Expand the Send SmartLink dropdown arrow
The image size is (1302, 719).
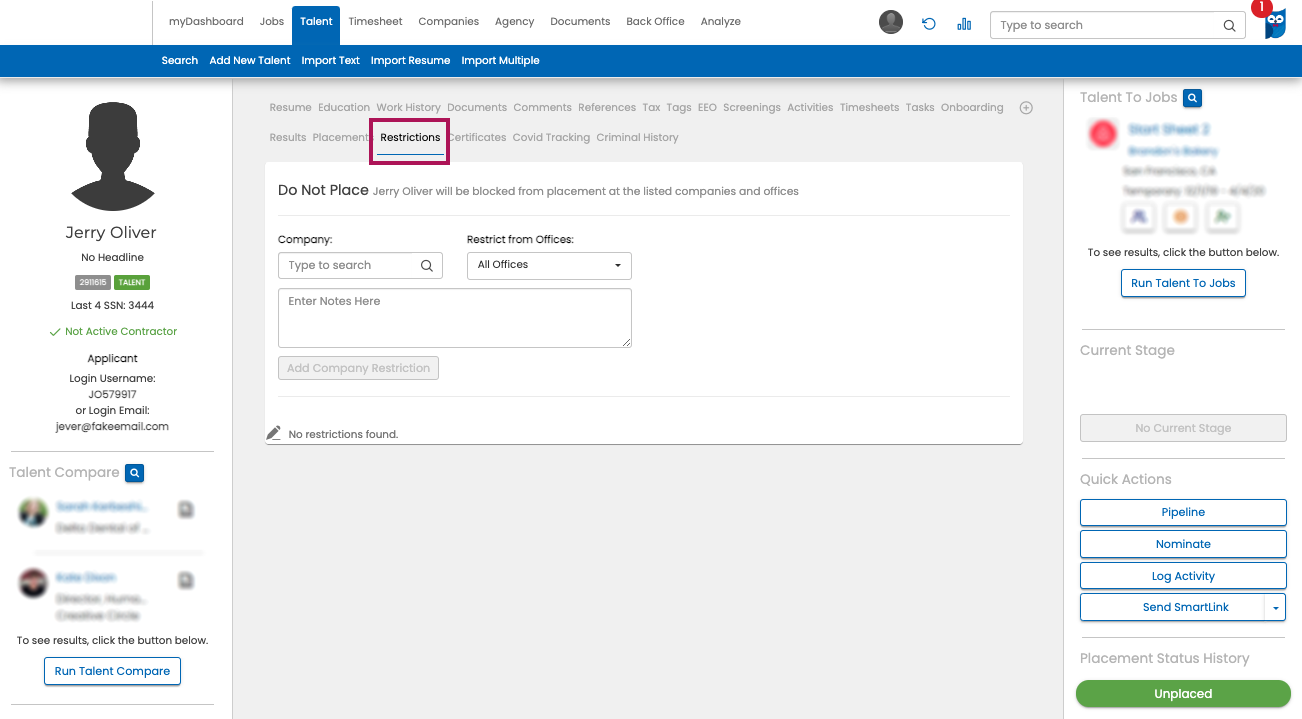[1275, 607]
